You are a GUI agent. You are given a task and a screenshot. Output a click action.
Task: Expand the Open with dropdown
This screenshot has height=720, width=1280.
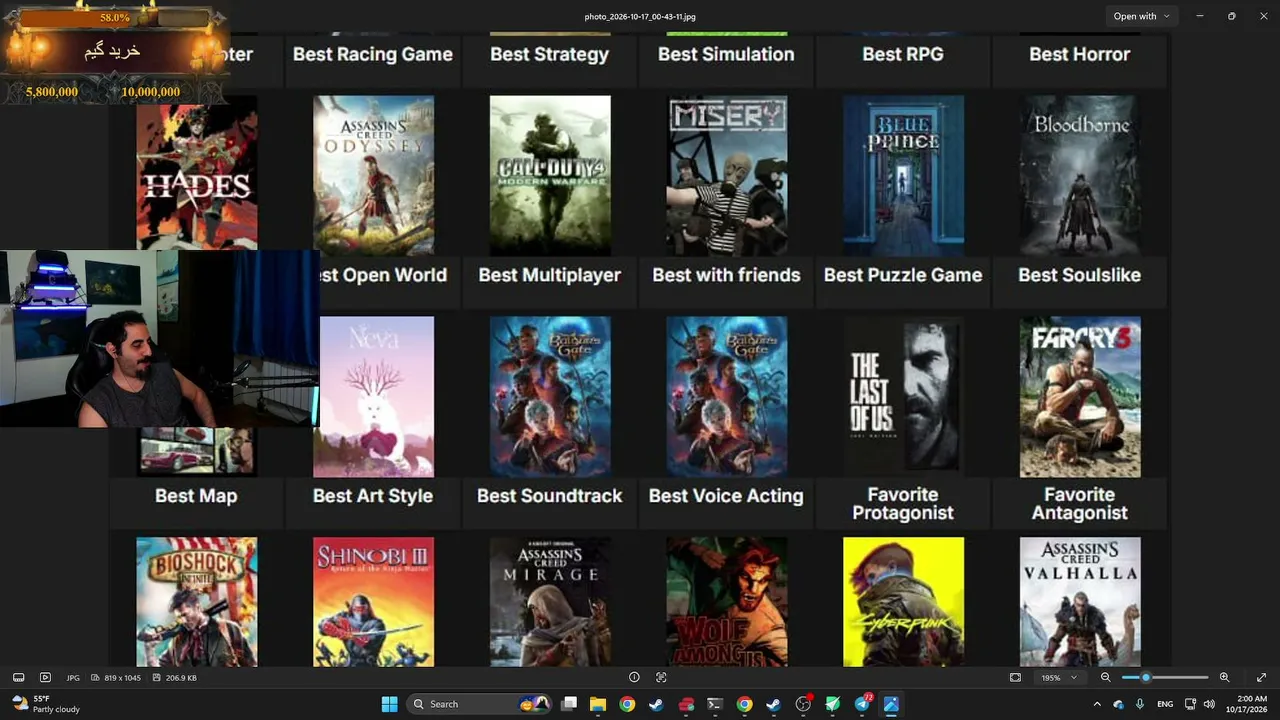point(1142,16)
